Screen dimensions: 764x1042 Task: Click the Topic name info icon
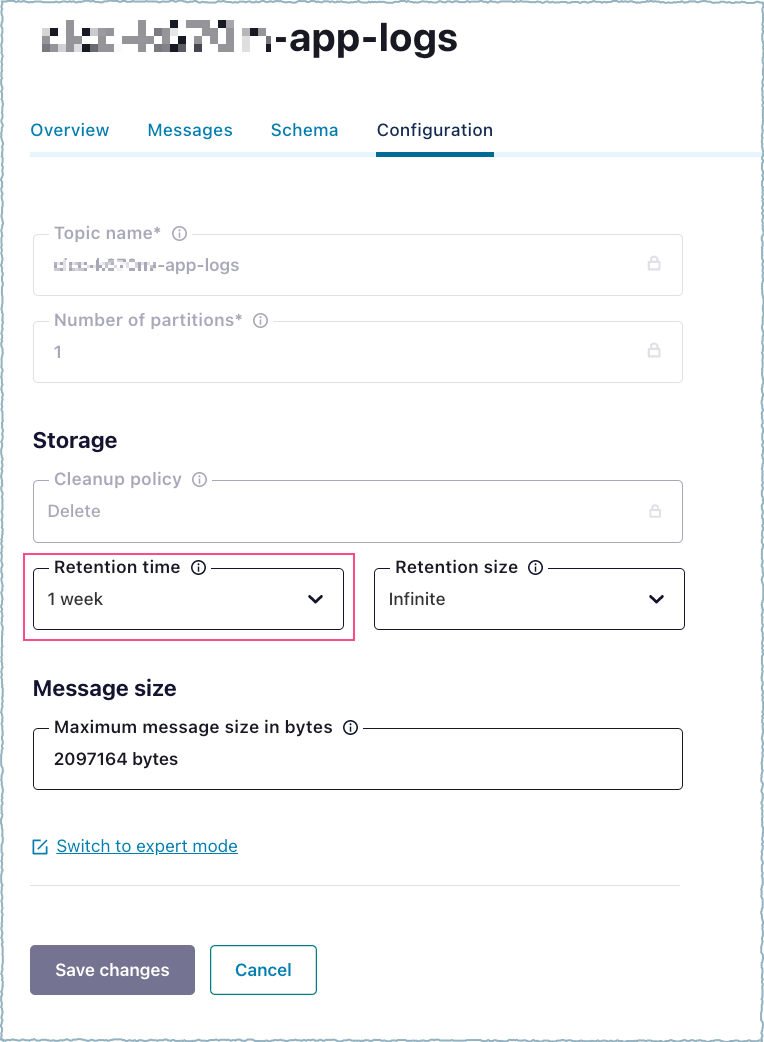coord(180,234)
